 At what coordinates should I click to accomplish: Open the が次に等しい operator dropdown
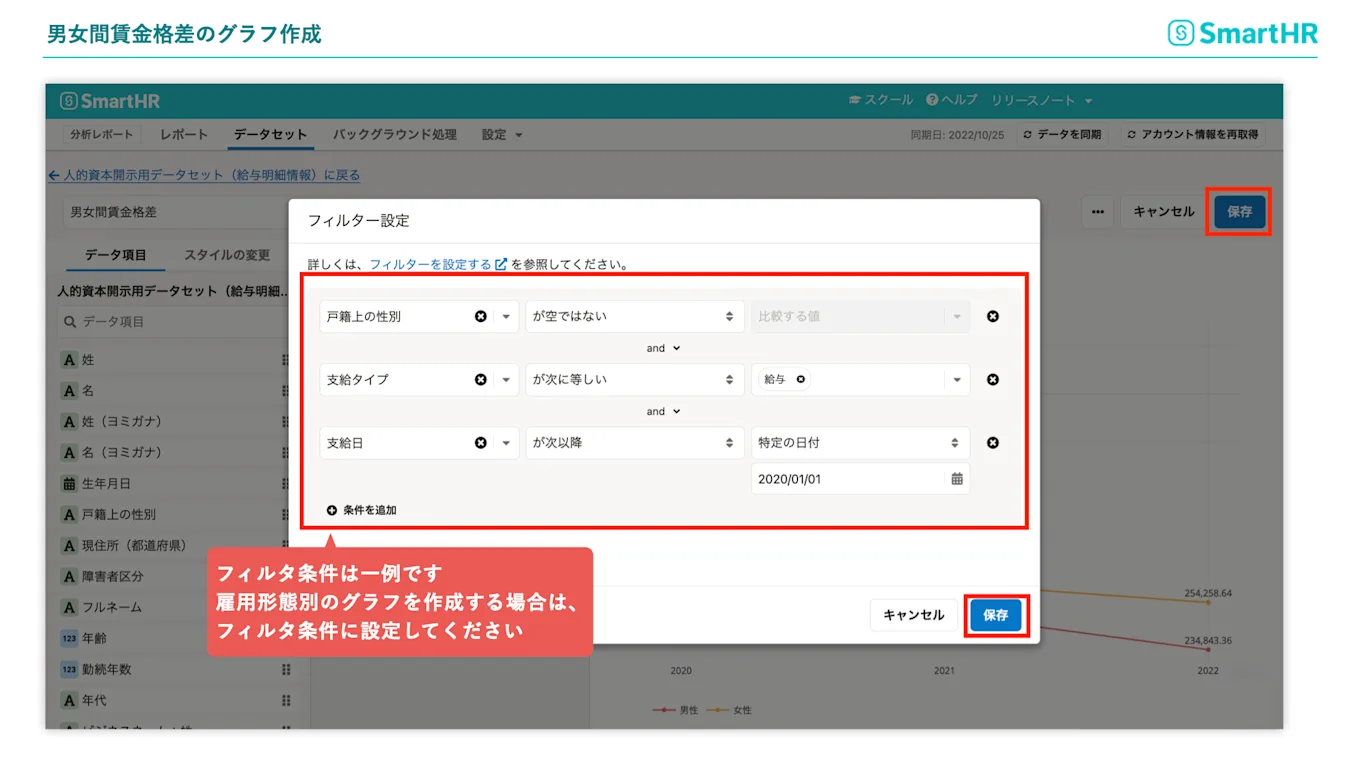[635, 379]
